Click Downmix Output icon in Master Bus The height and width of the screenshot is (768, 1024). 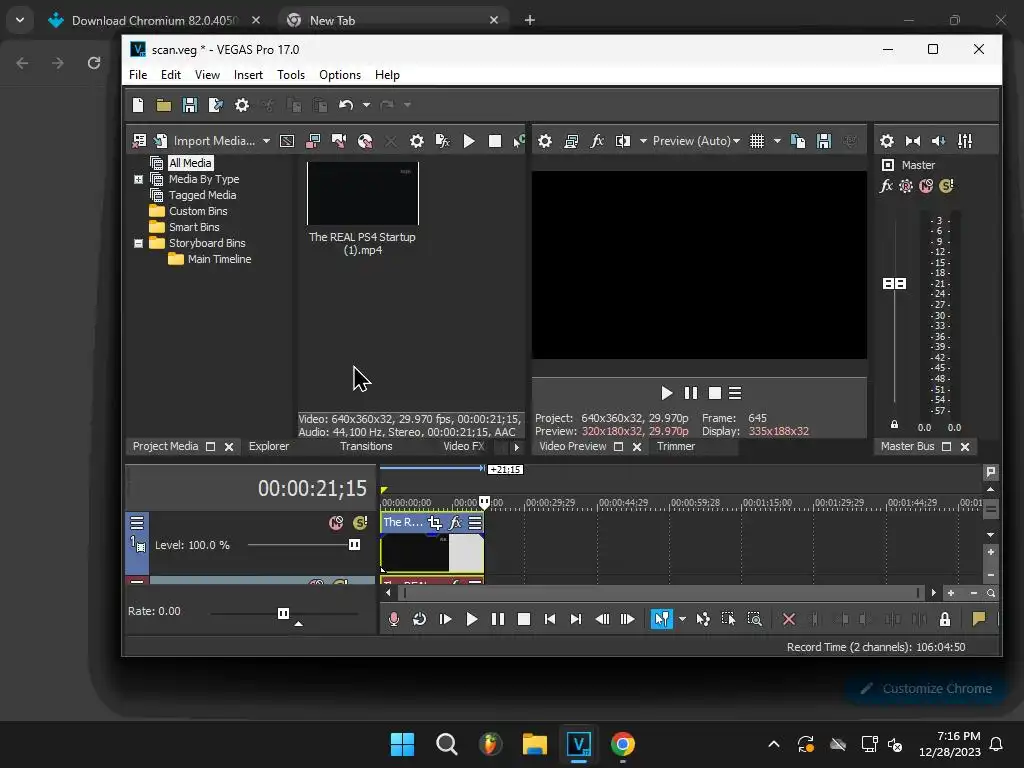913,141
